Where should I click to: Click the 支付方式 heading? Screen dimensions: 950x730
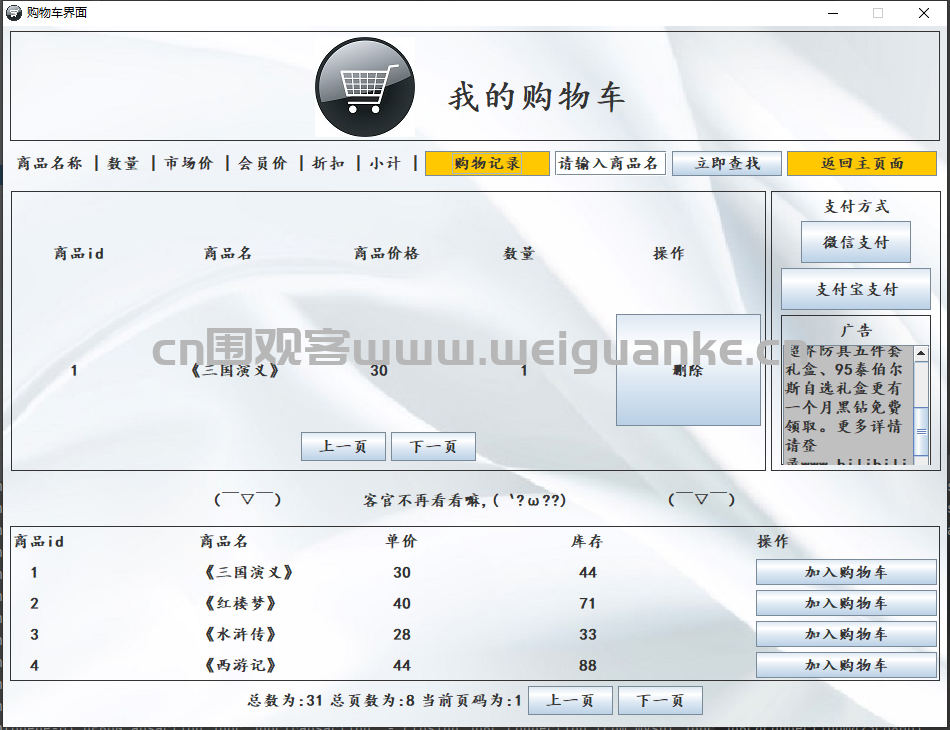[x=856, y=207]
